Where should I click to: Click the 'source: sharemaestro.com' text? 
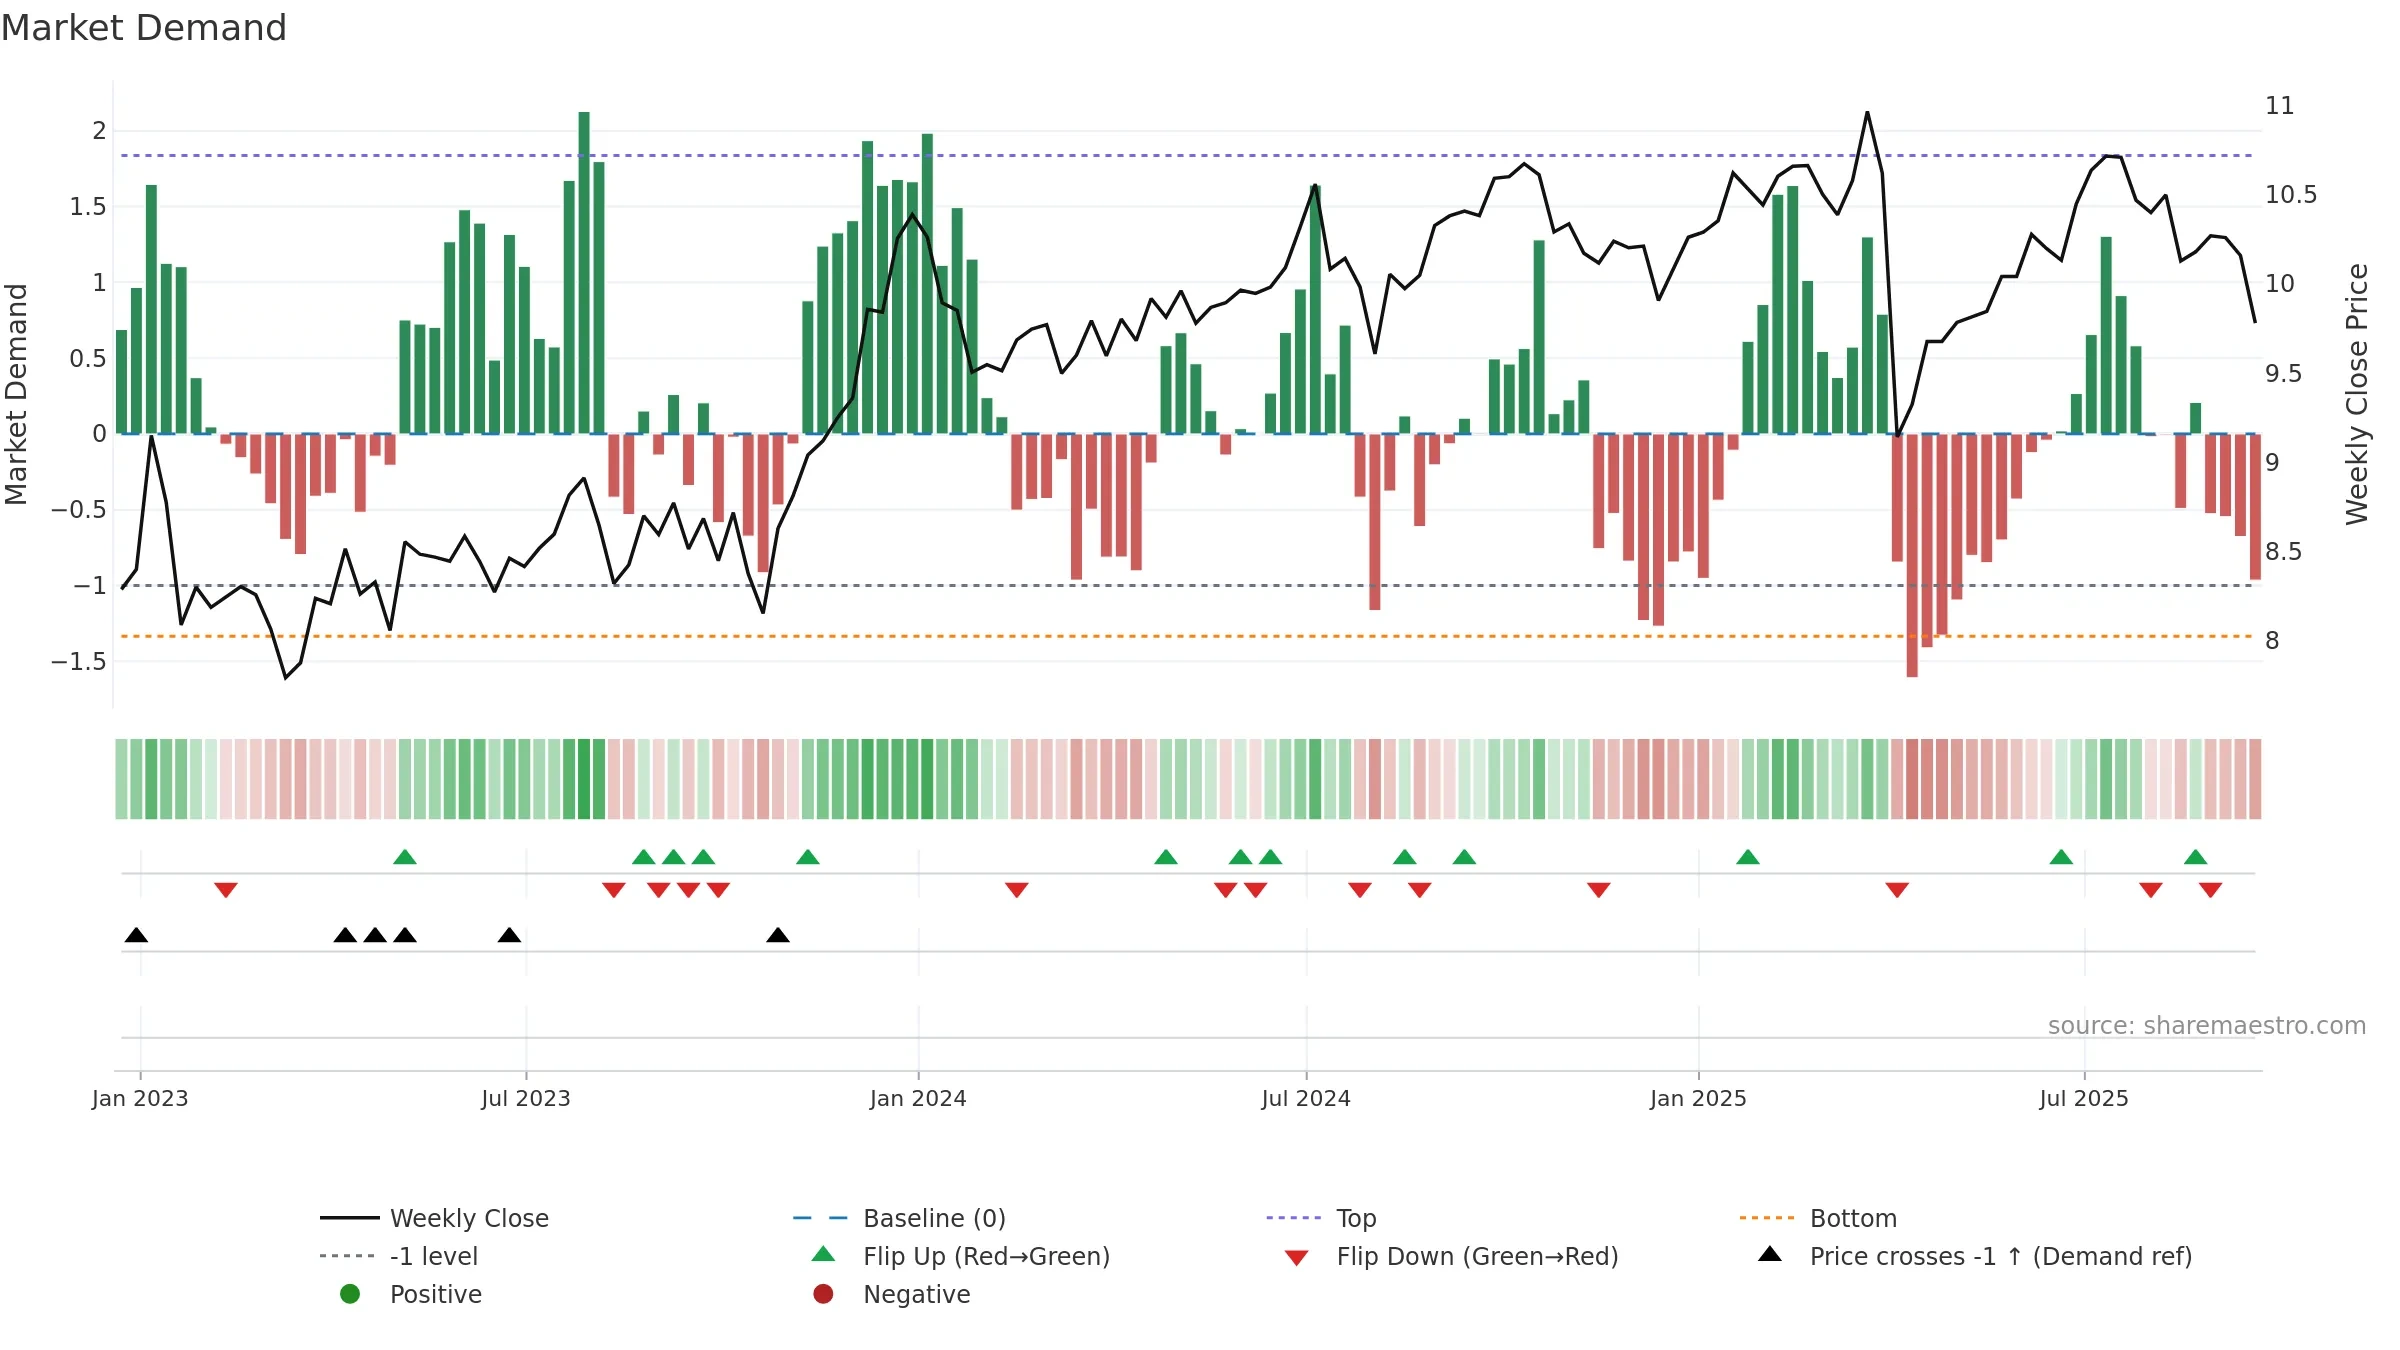(x=2207, y=1025)
